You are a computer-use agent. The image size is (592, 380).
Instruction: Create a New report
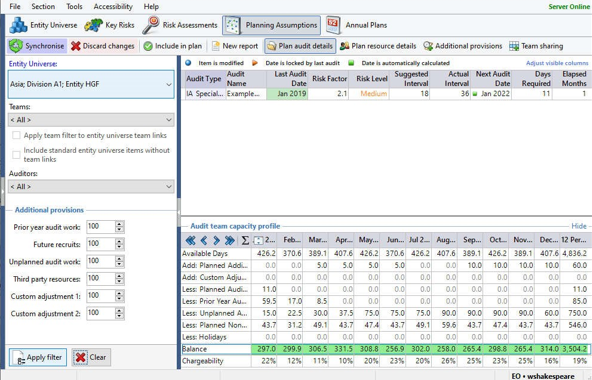[235, 46]
